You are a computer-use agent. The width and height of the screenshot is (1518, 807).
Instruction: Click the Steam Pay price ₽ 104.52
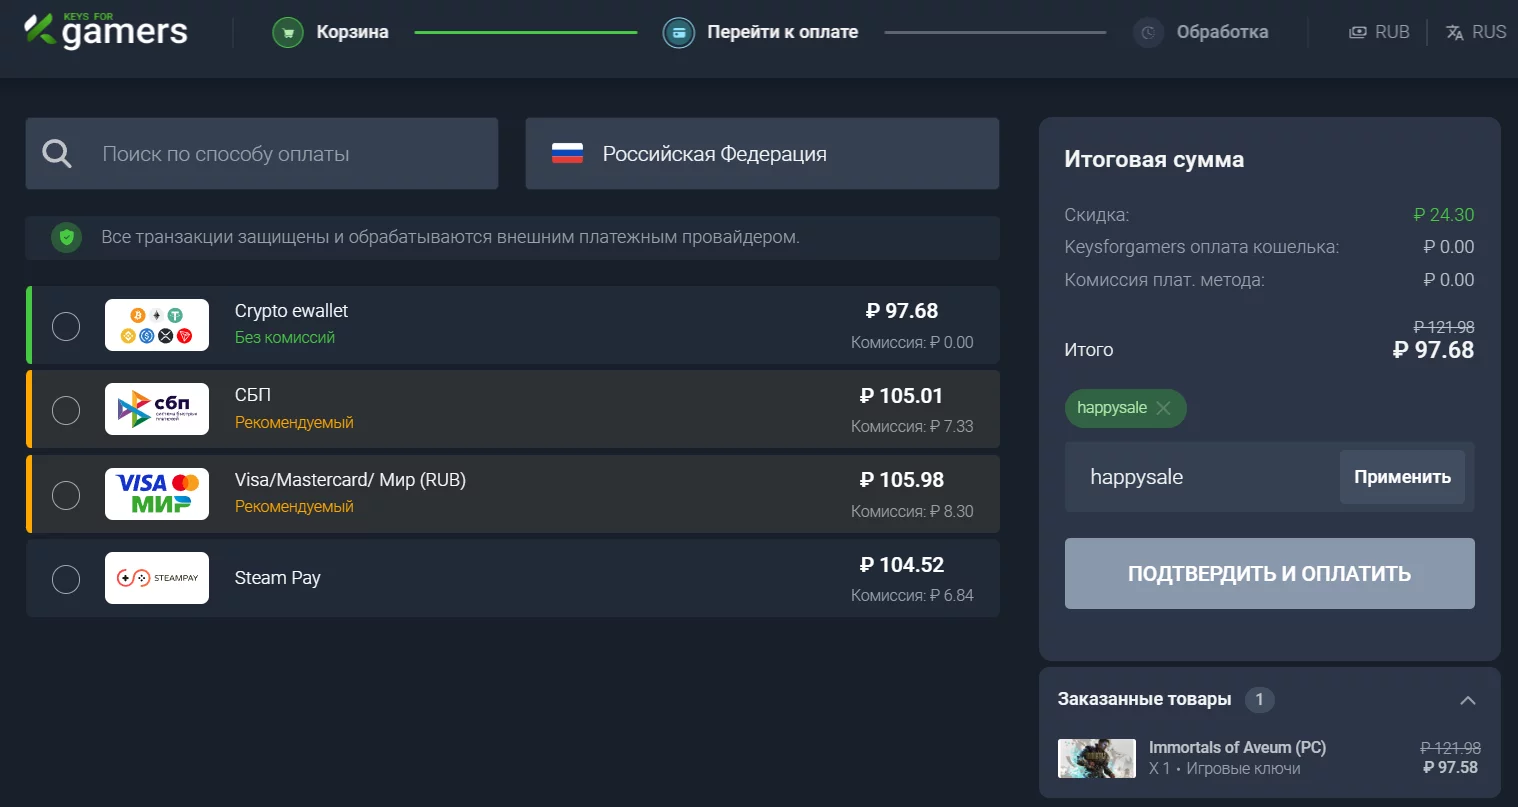click(x=902, y=565)
